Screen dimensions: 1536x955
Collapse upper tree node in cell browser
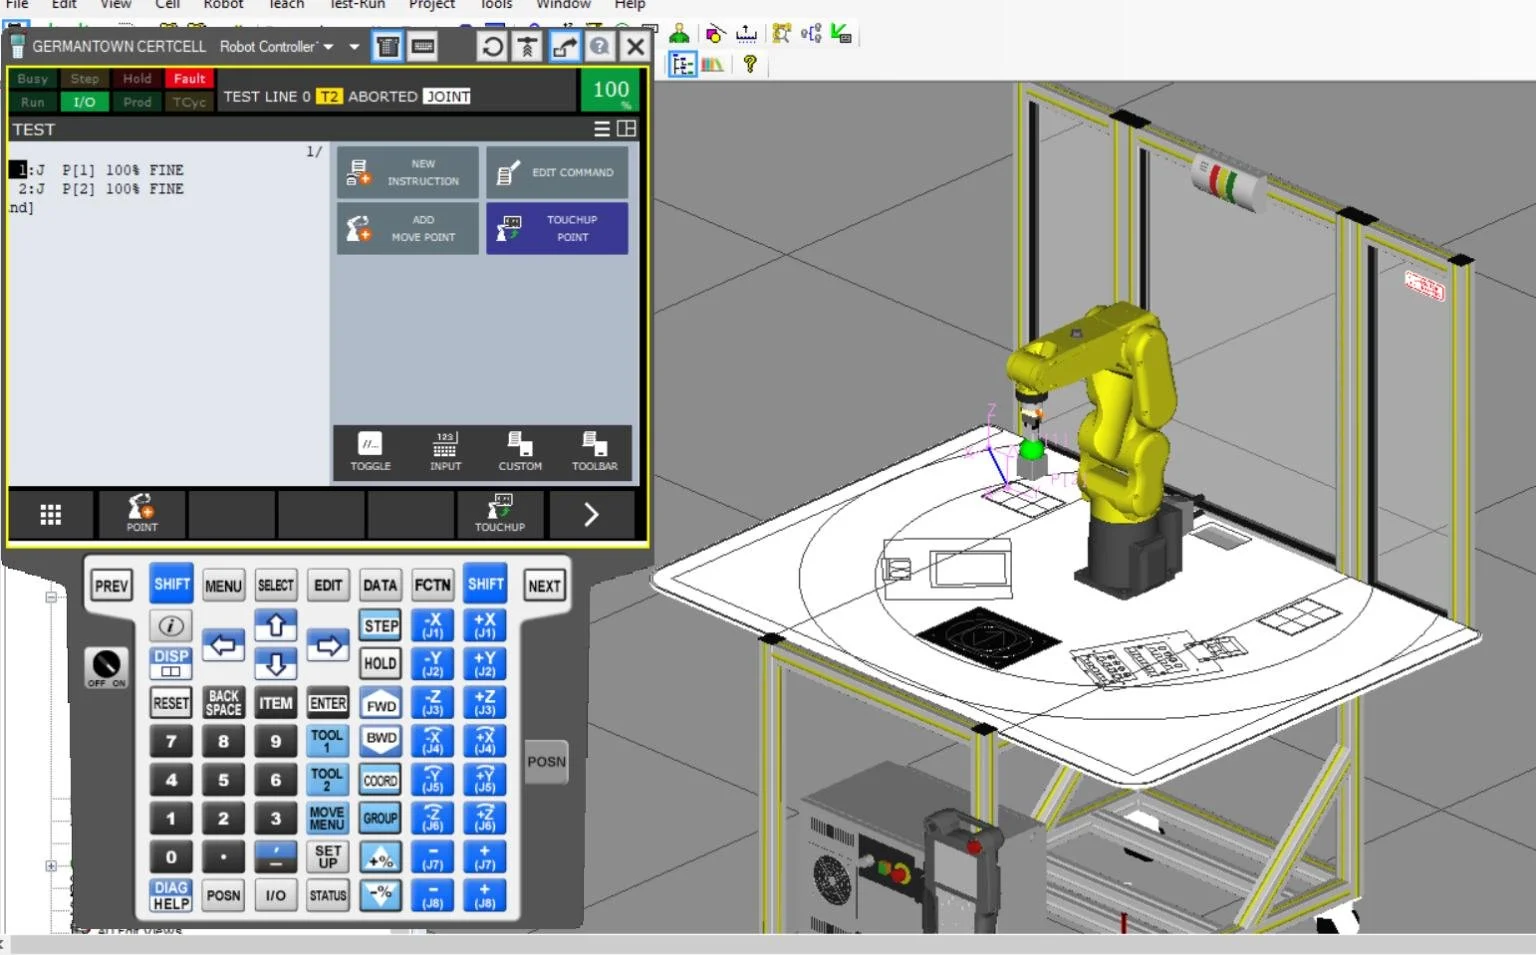point(51,597)
